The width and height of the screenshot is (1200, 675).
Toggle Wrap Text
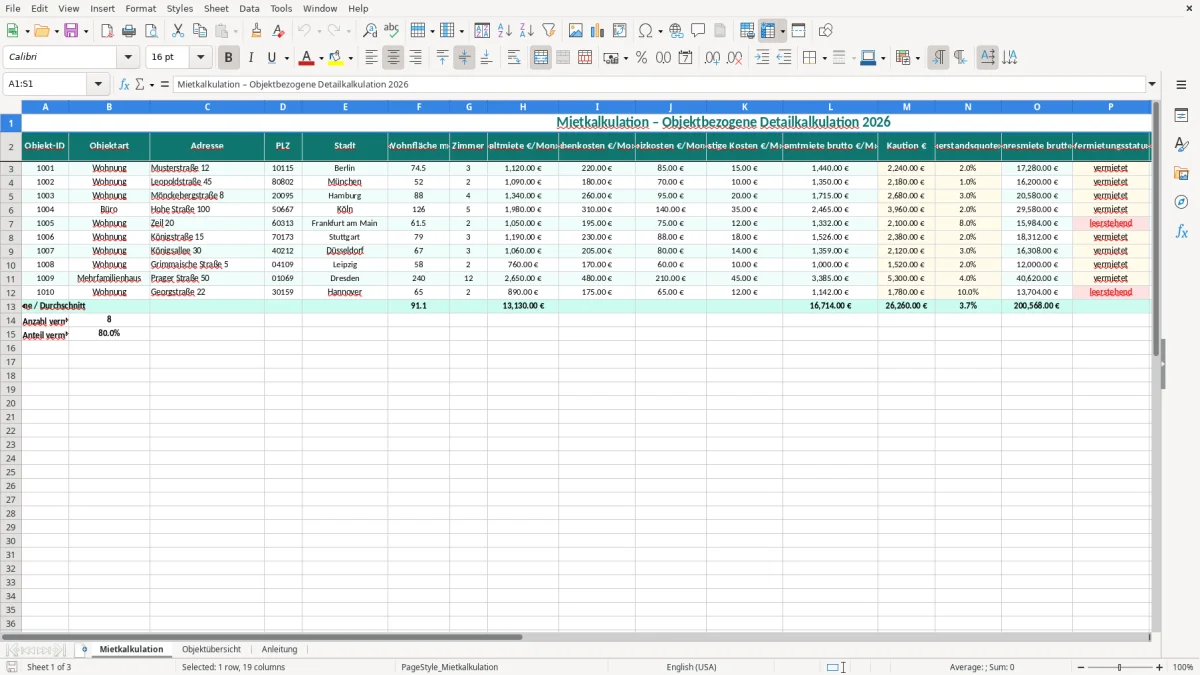coord(514,58)
